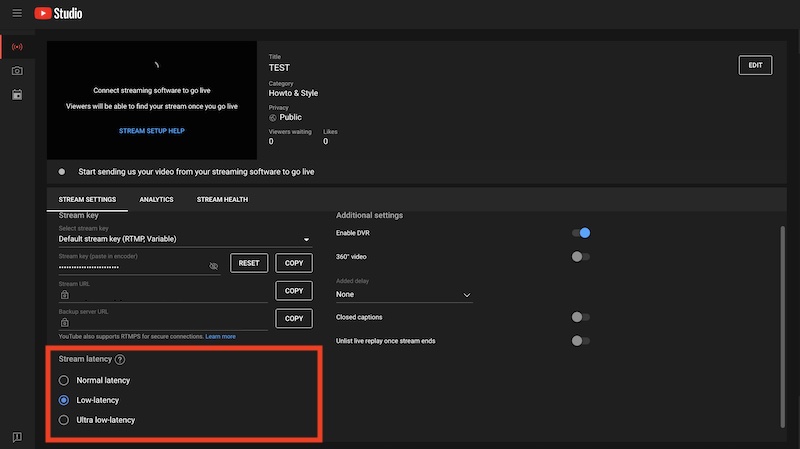Toggle Unlist live replay once stream ends
The image size is (800, 449).
coord(581,341)
